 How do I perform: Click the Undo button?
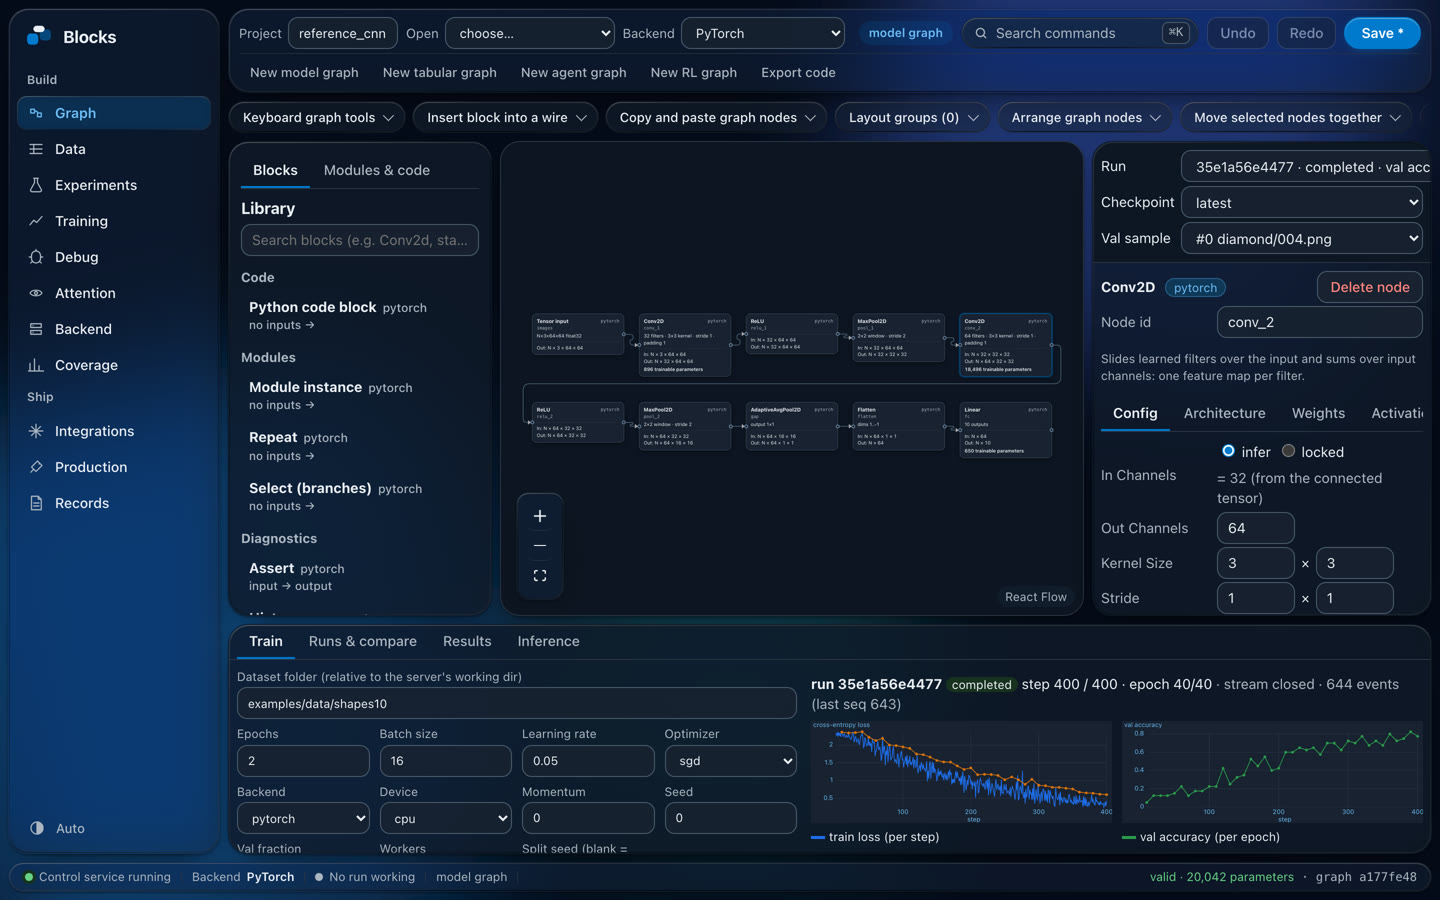1238,33
